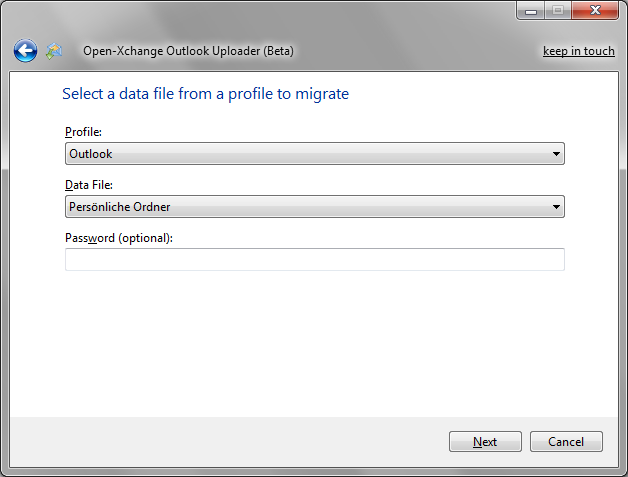This screenshot has height=477, width=628.
Task: Minimize the Uploader window
Action: (531, 10)
